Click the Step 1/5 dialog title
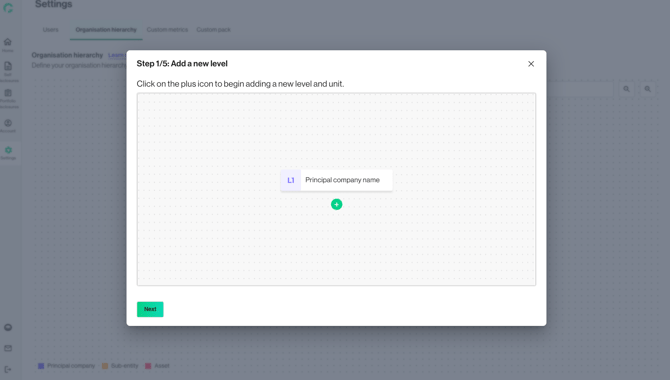The width and height of the screenshot is (670, 380). [182, 64]
